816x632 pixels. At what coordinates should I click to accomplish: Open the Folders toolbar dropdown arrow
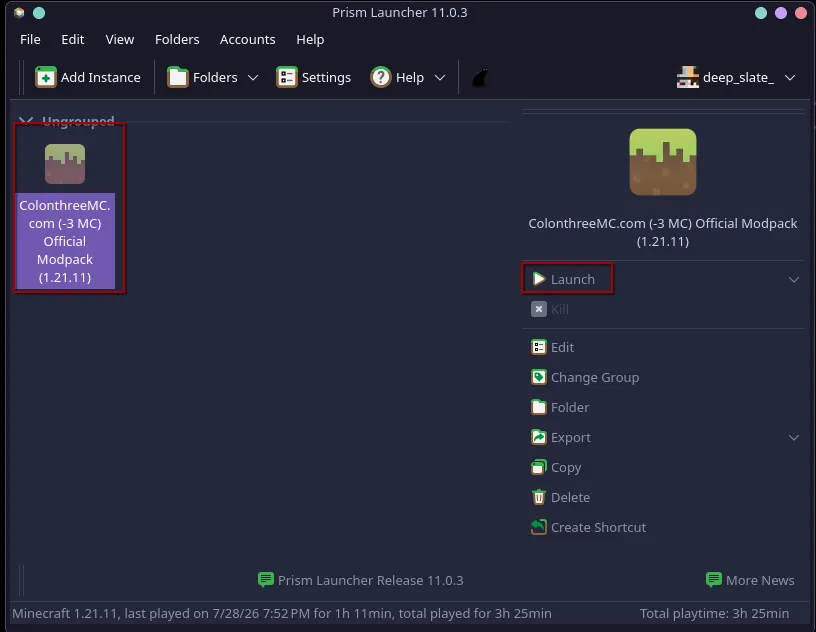pos(253,78)
